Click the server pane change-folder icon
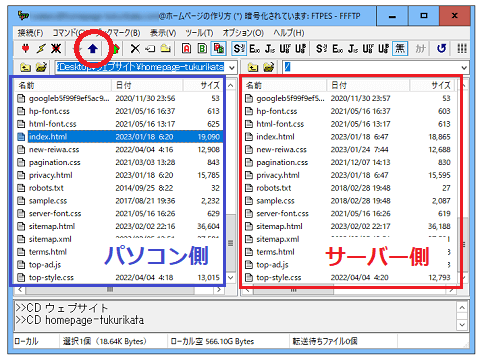Viewport: 480px width, 360px height. (x=269, y=68)
